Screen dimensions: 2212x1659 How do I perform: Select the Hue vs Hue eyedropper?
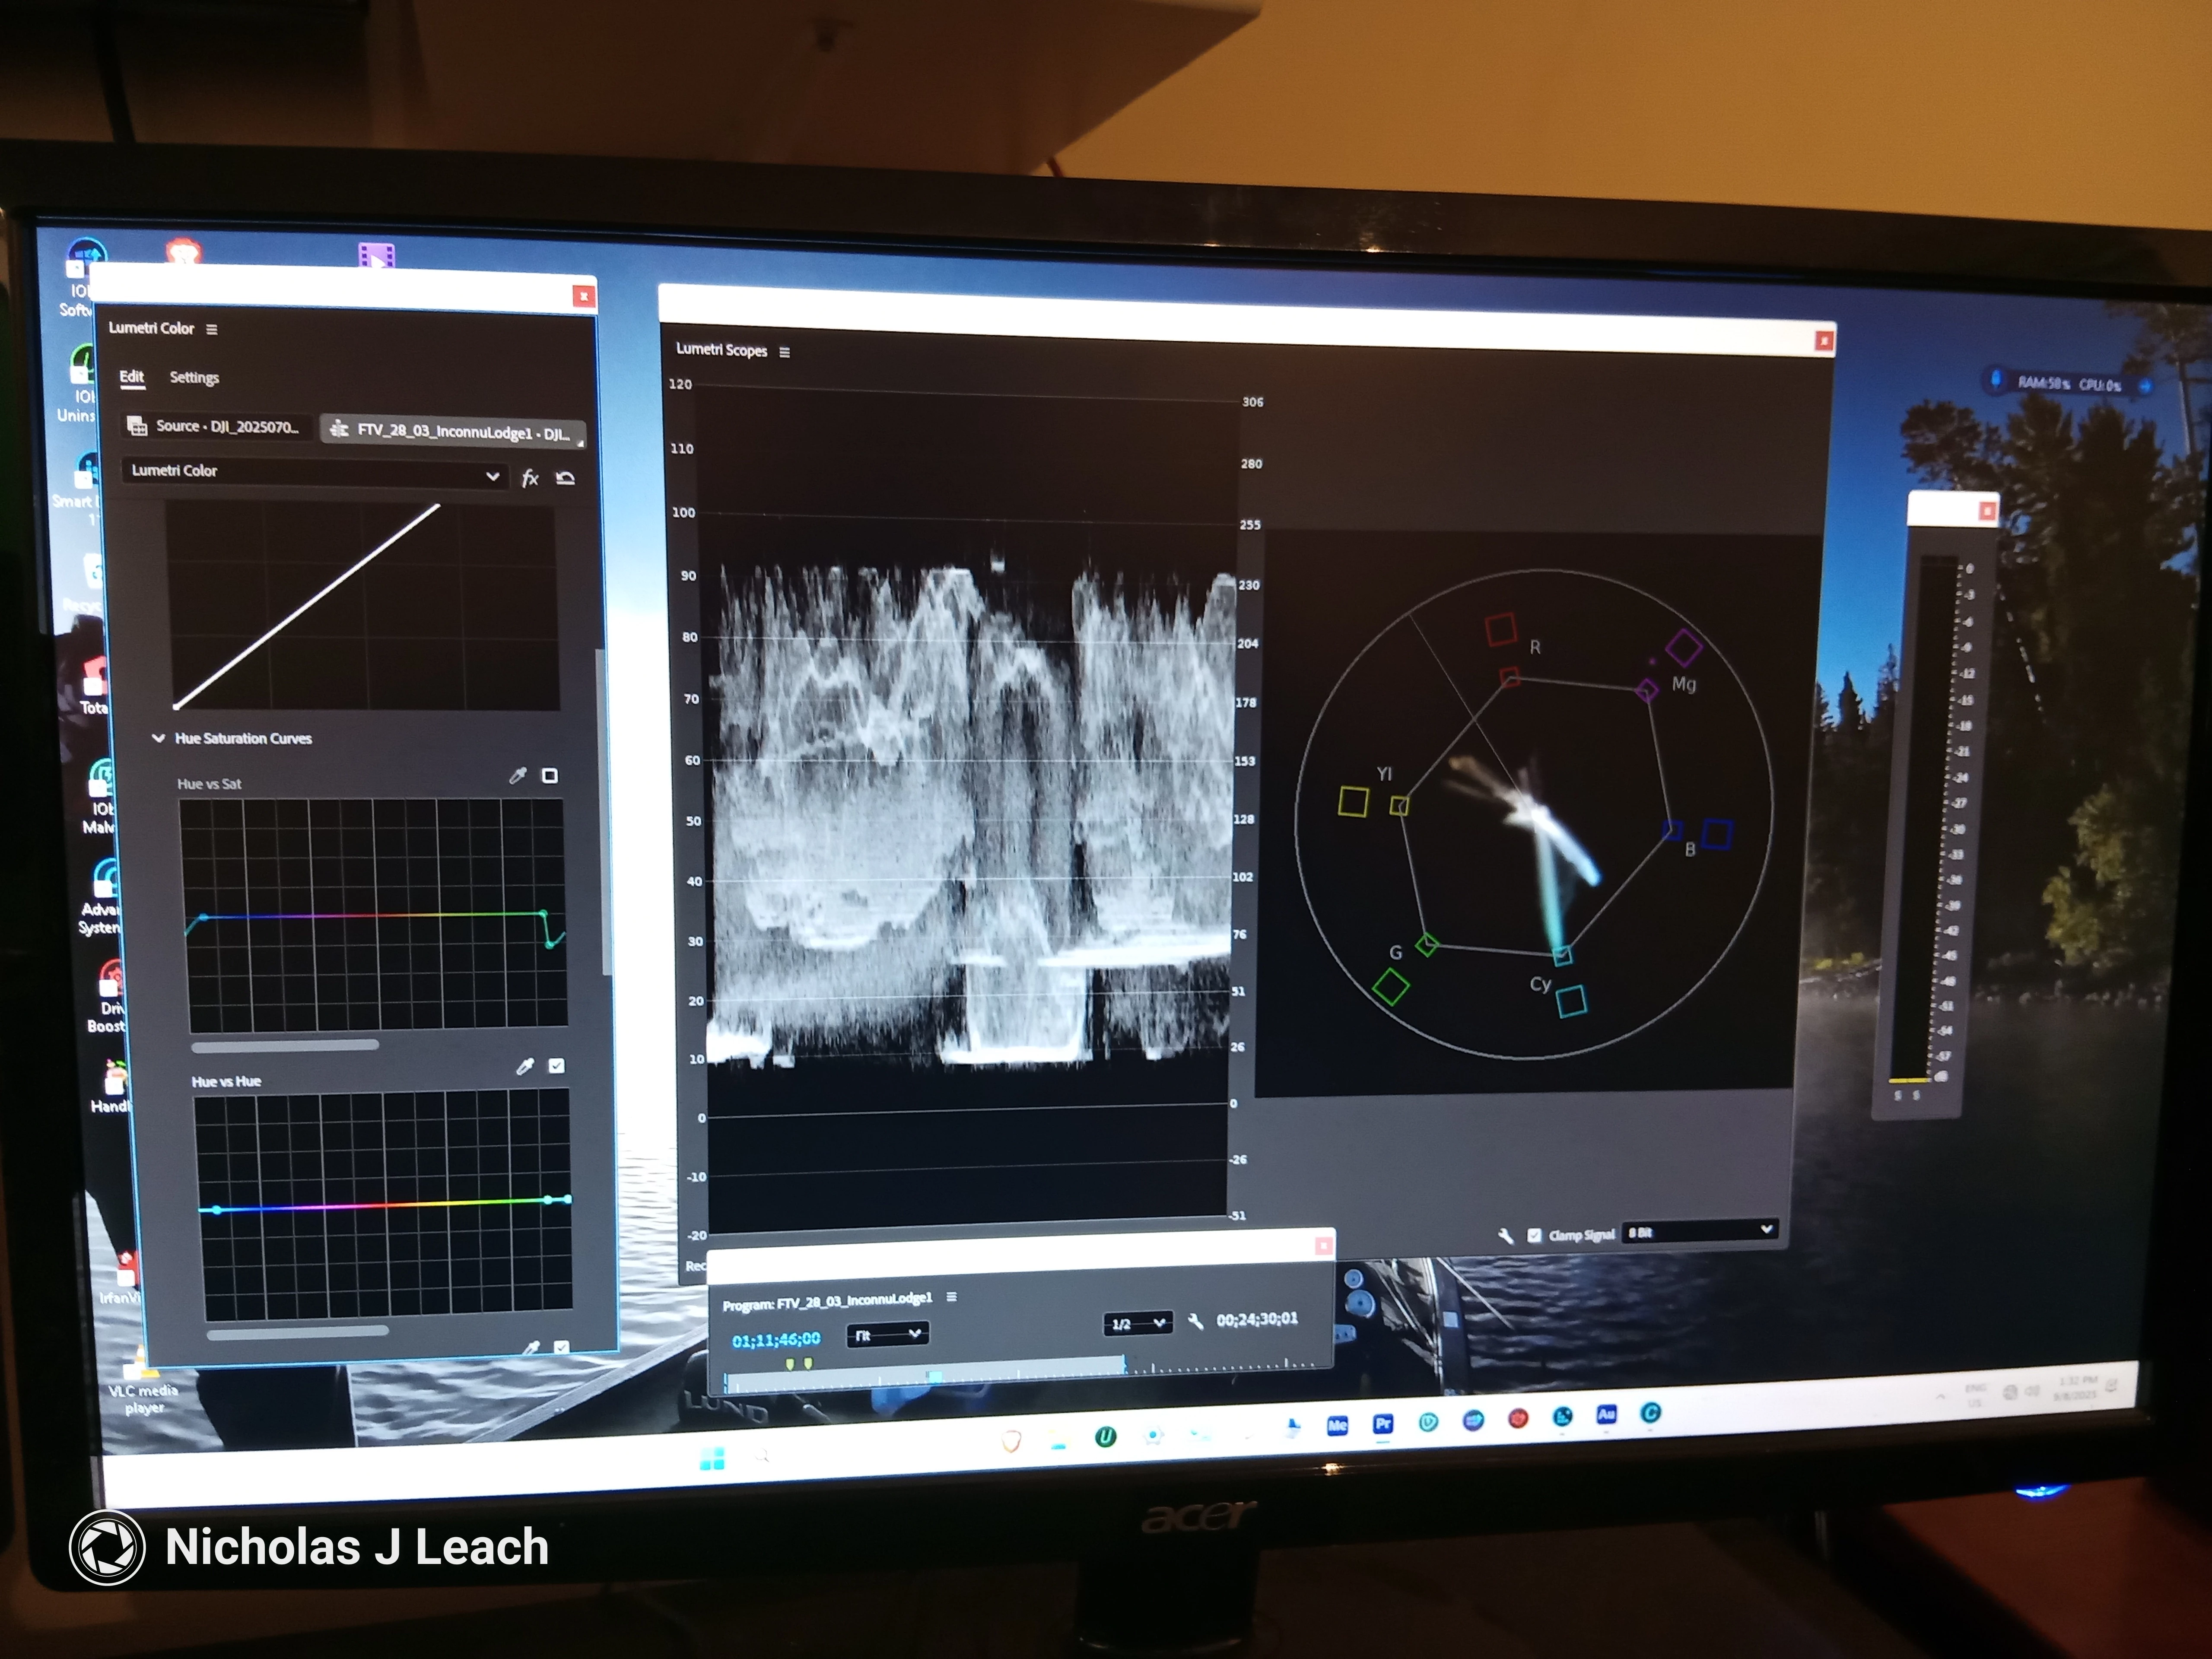(525, 1067)
